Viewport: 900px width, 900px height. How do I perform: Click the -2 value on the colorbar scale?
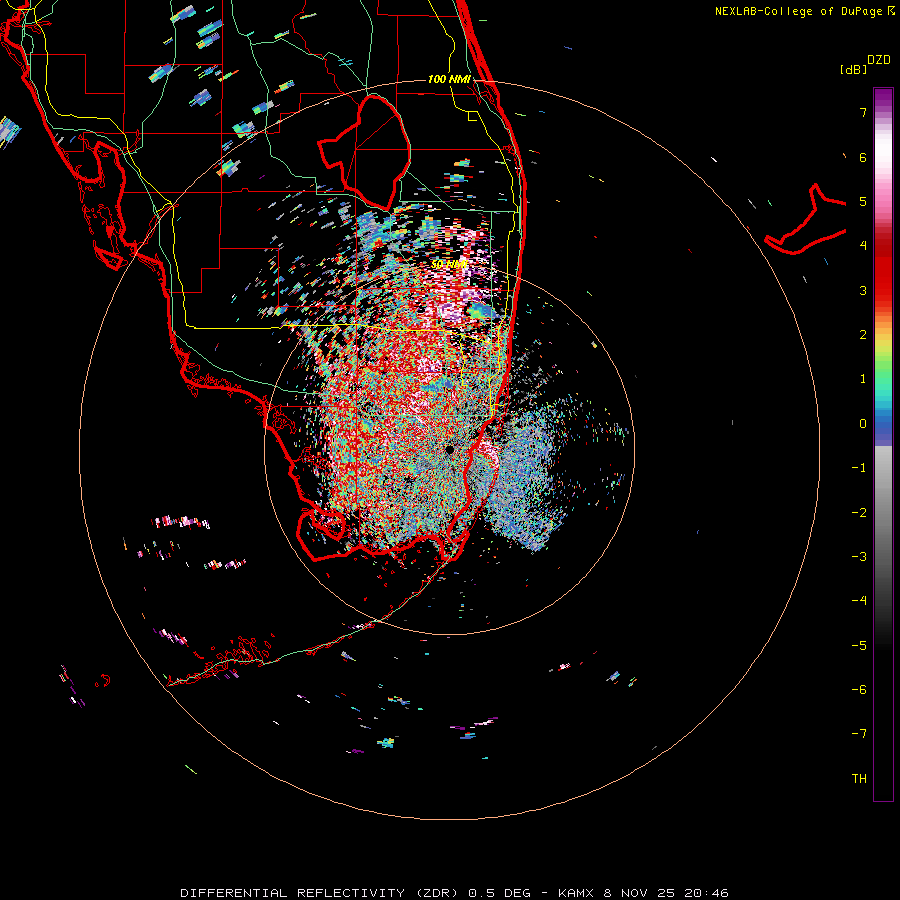859,513
